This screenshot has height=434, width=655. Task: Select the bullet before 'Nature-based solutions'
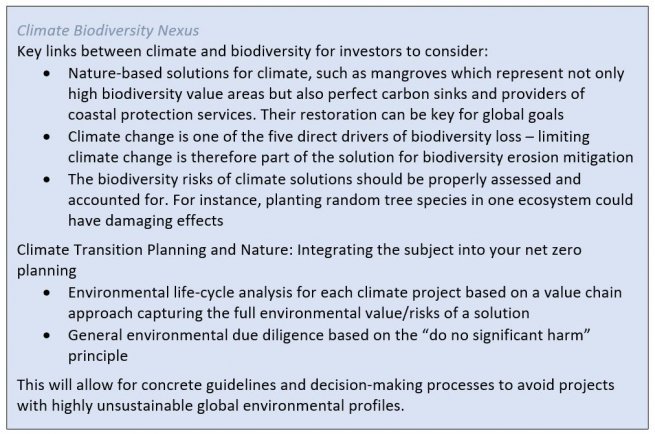click(x=47, y=74)
